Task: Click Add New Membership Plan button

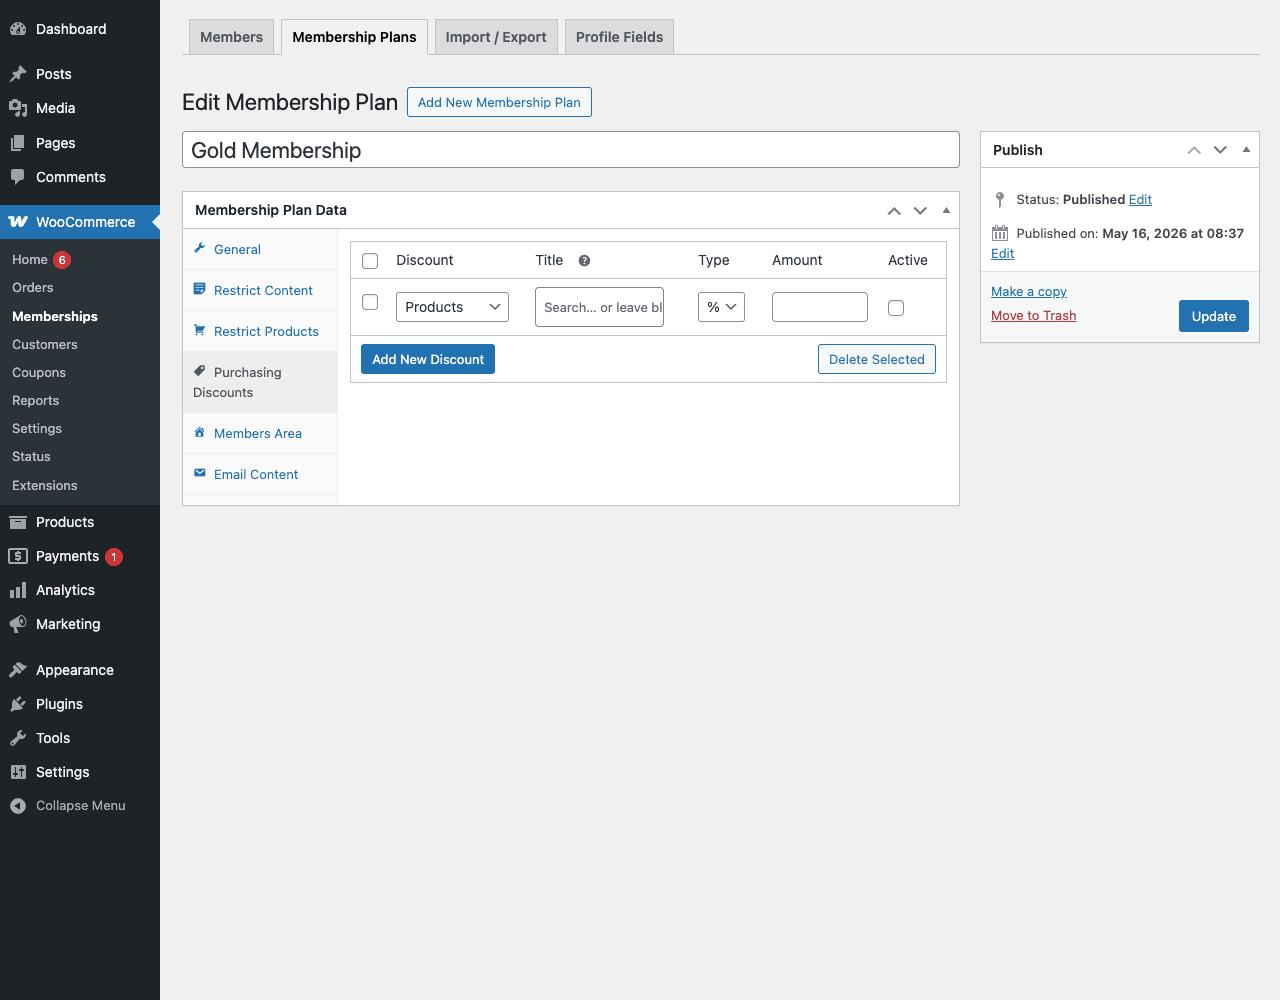Action: click(499, 102)
